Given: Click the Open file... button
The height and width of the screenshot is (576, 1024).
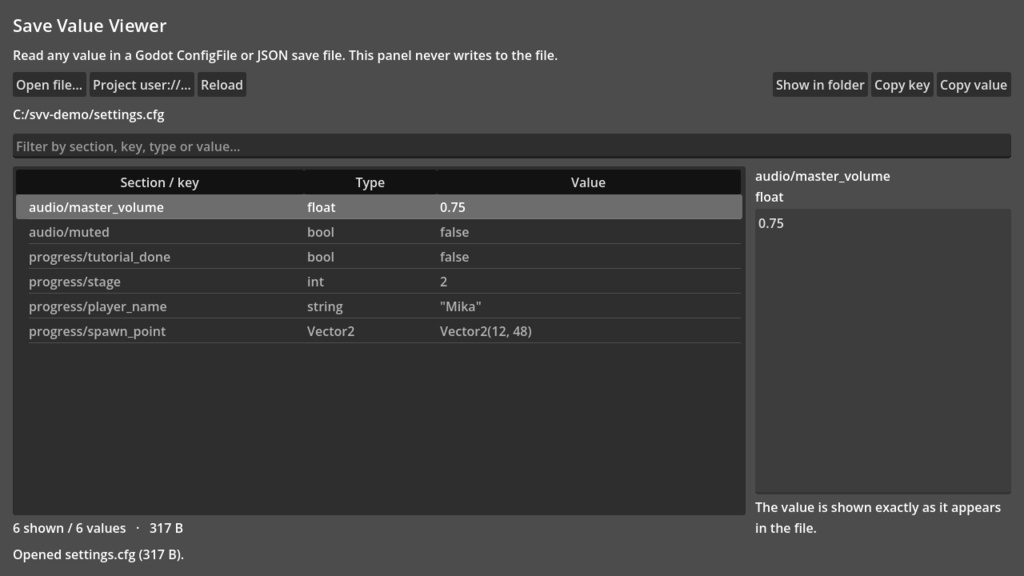Looking at the screenshot, I should pyautogui.click(x=49, y=85).
